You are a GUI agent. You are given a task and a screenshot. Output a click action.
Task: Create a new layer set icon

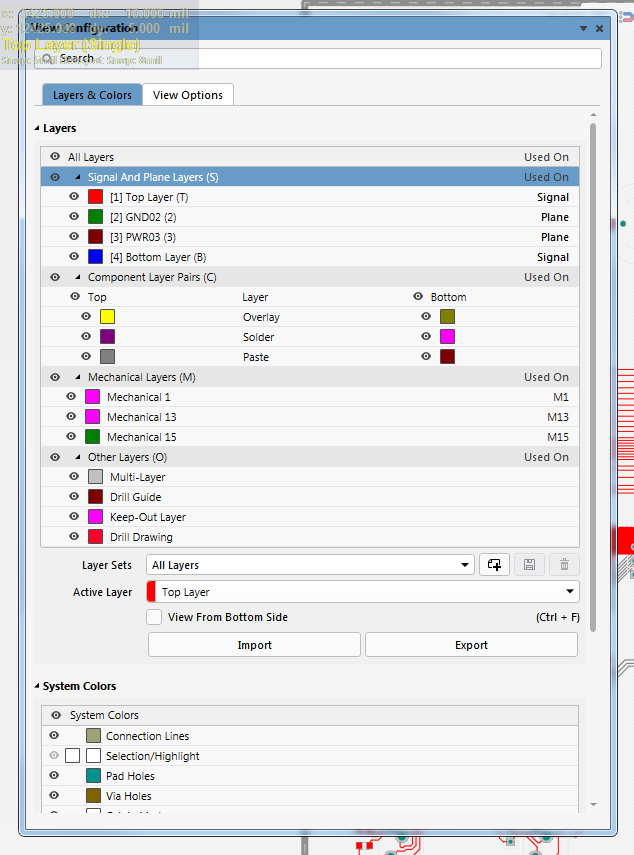click(494, 564)
